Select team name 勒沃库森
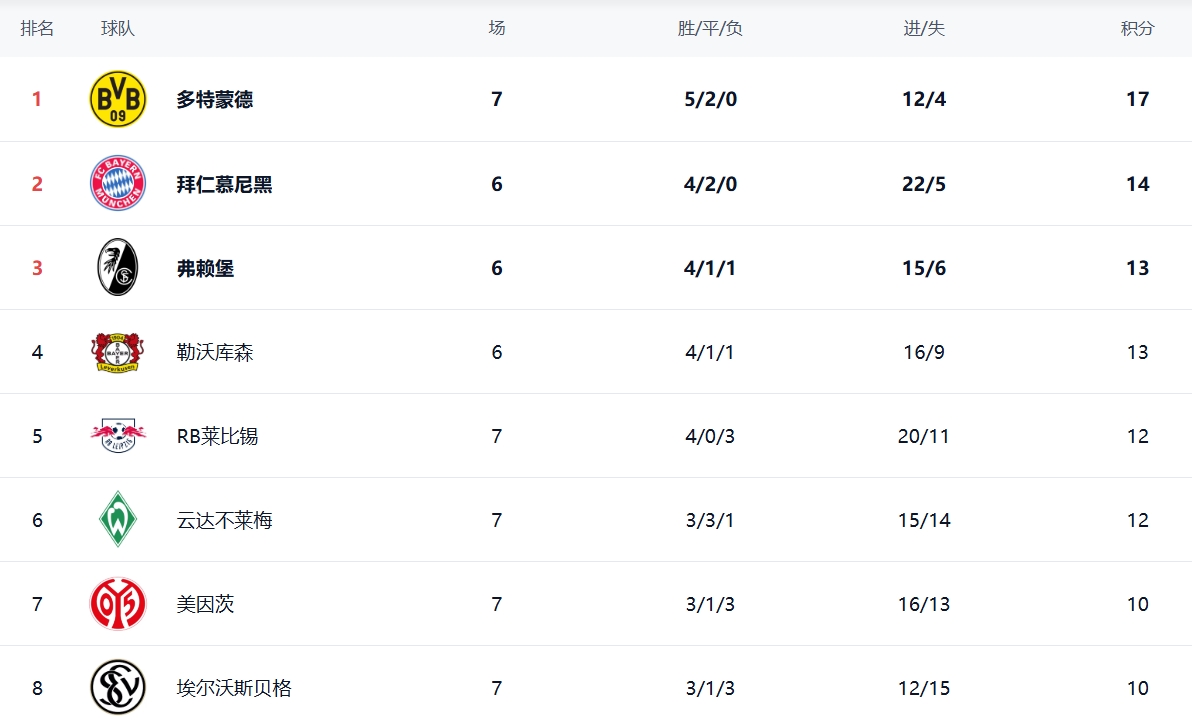Viewport: 1192px width, 728px height. 214,352
